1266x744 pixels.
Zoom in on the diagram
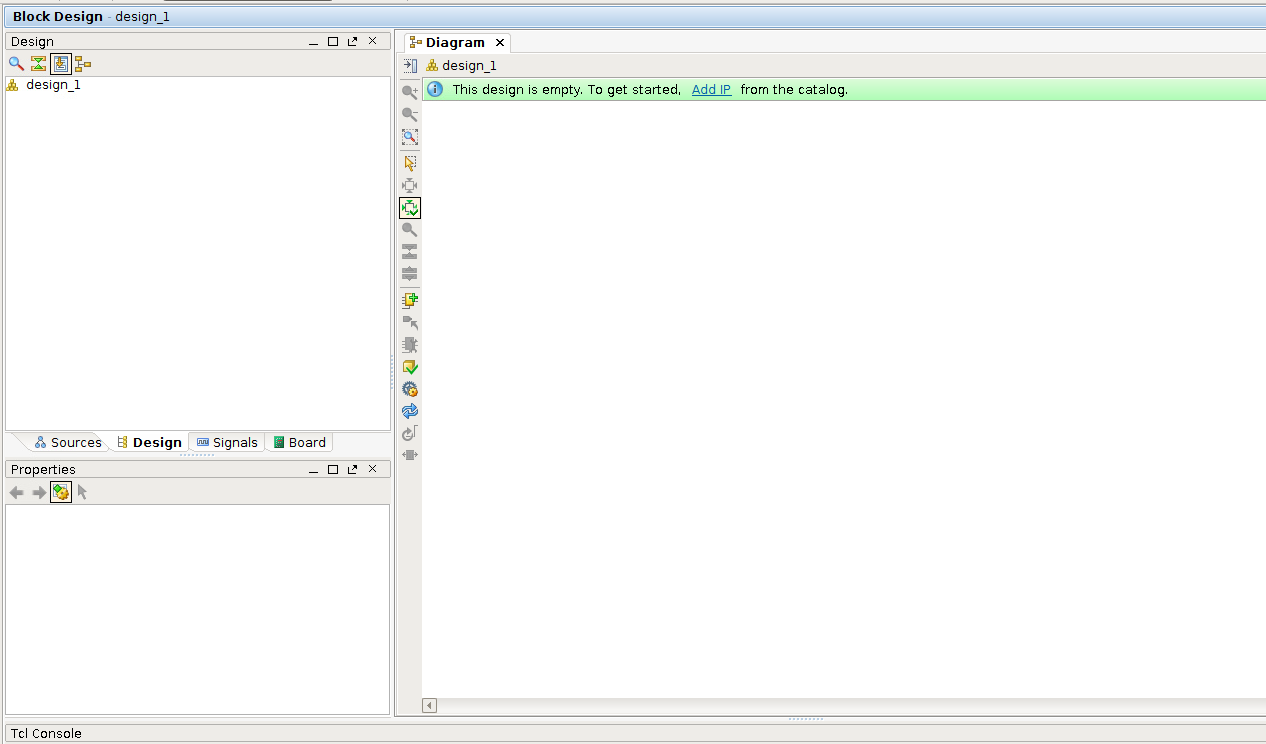coord(410,92)
